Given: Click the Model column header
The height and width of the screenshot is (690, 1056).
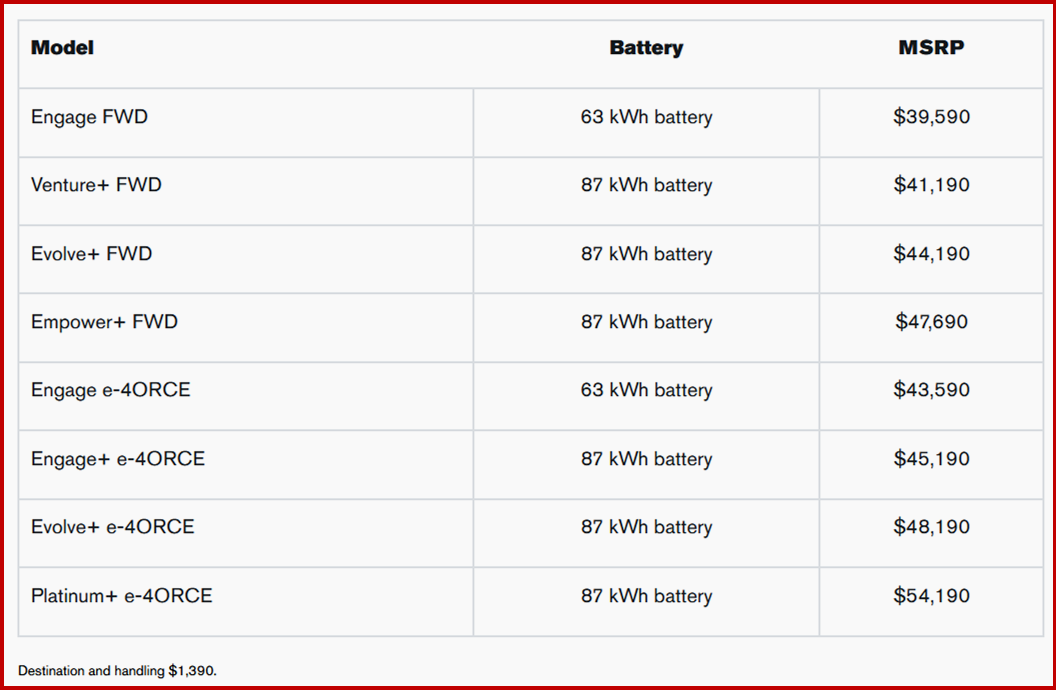Looking at the screenshot, I should [62, 47].
